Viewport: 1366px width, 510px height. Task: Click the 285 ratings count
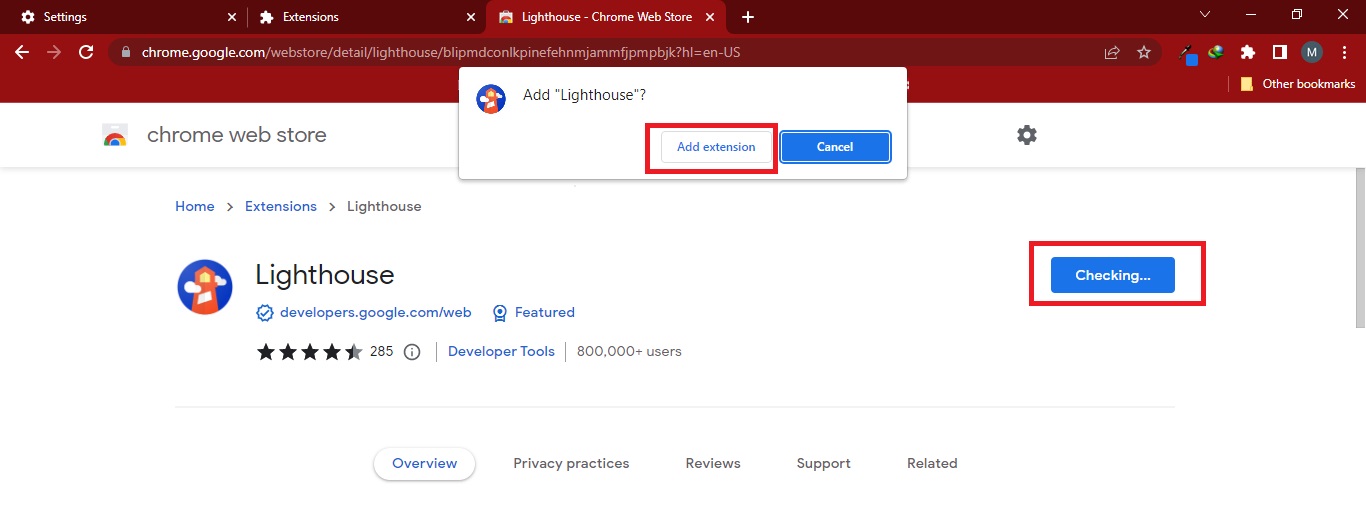pos(382,352)
